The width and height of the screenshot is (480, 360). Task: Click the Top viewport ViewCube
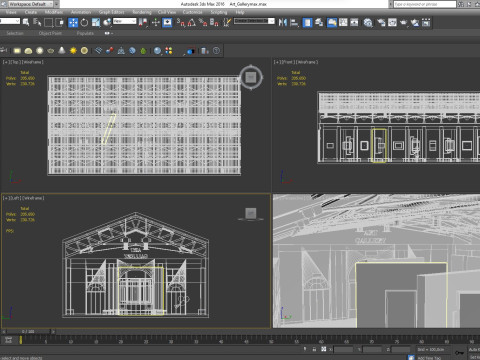point(251,77)
